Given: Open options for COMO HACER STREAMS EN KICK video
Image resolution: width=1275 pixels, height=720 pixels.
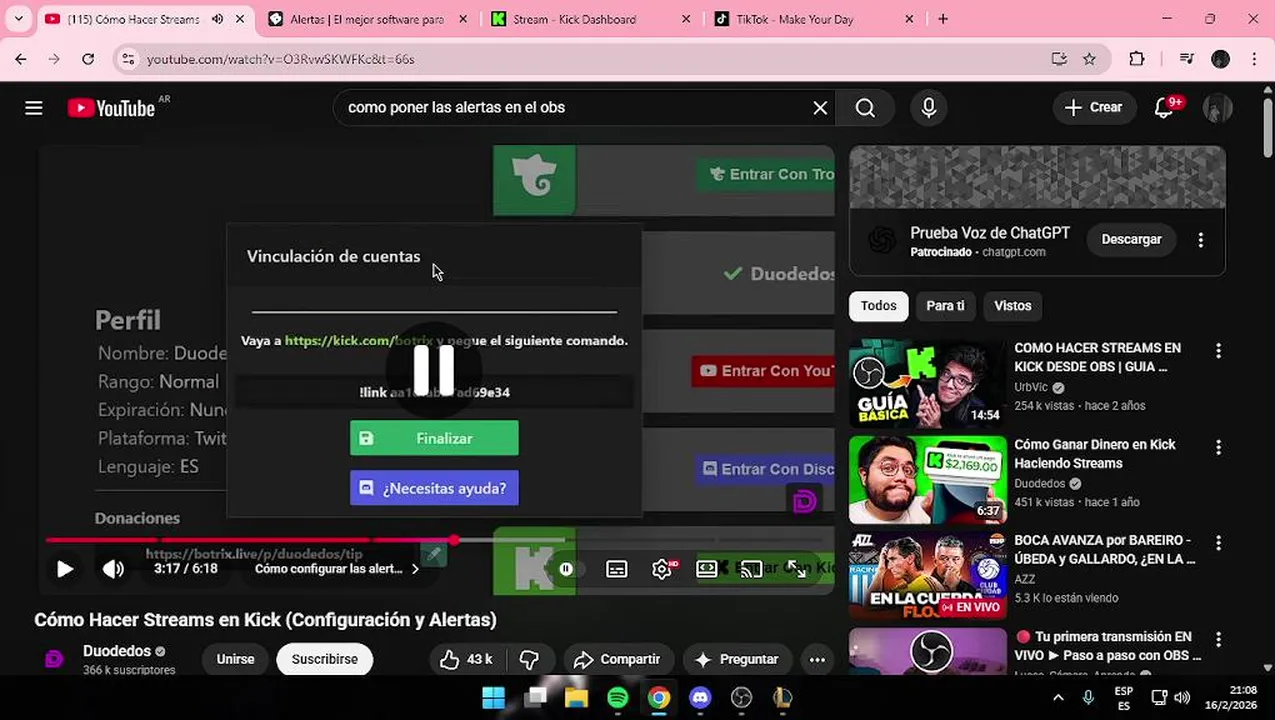Looking at the screenshot, I should point(1218,351).
